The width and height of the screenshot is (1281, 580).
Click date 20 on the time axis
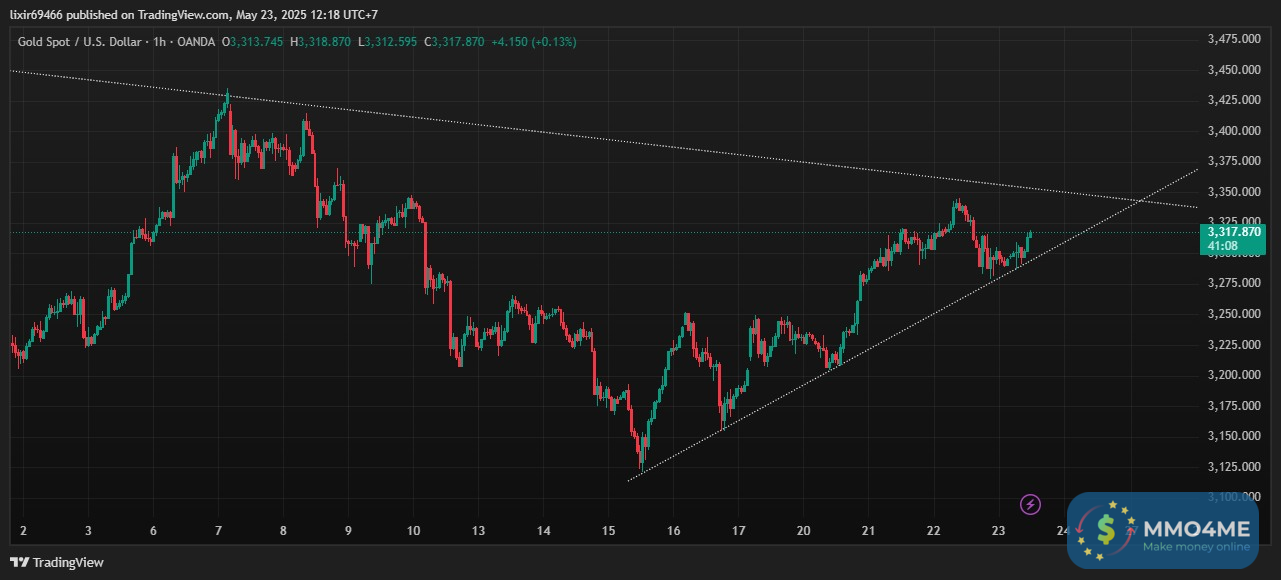pyautogui.click(x=804, y=531)
